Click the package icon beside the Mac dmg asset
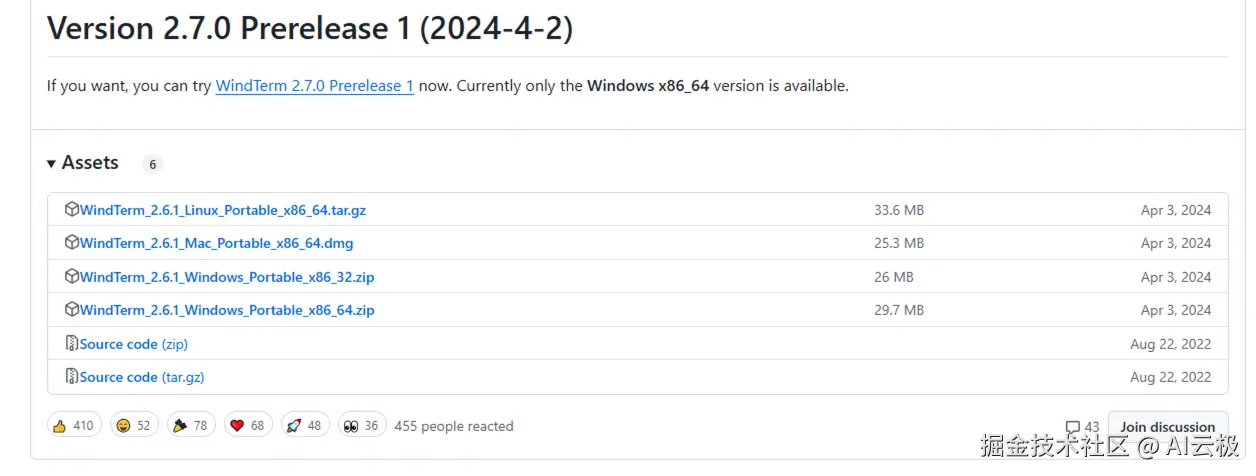The width and height of the screenshot is (1256, 476). (x=72, y=243)
